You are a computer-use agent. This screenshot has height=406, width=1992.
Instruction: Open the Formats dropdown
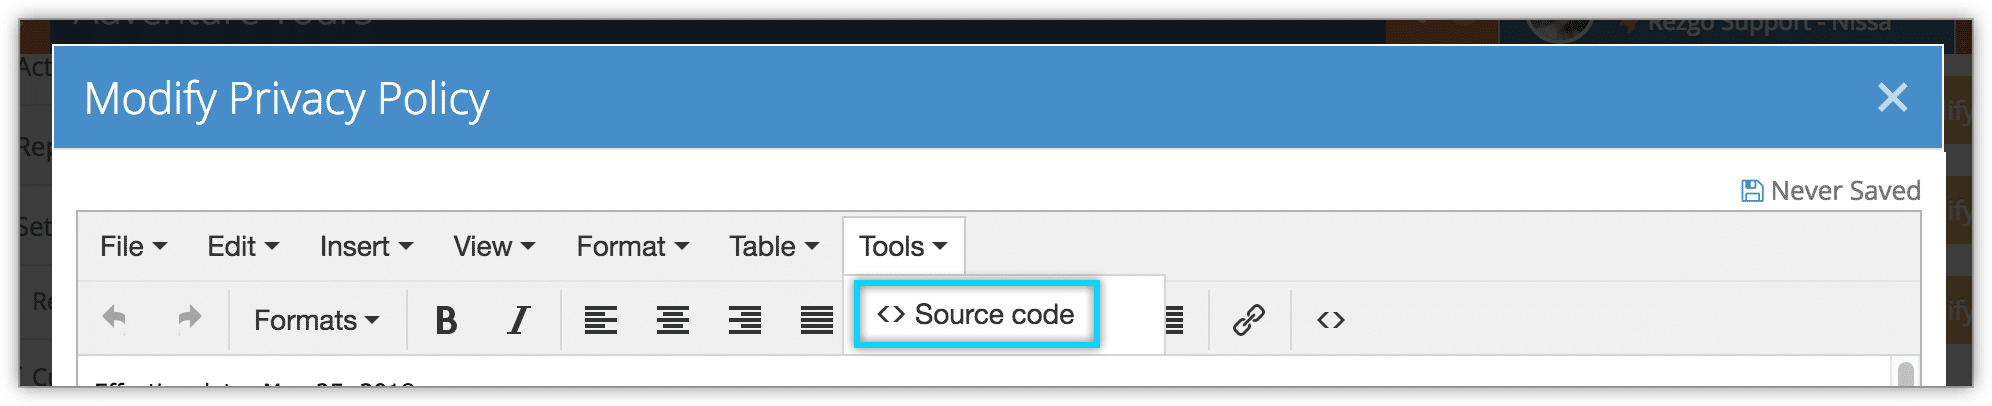click(x=316, y=320)
